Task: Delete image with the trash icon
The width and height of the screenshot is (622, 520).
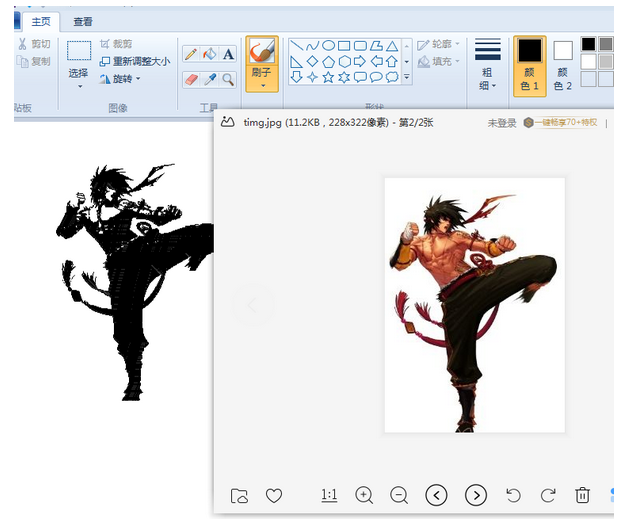Action: 582,495
